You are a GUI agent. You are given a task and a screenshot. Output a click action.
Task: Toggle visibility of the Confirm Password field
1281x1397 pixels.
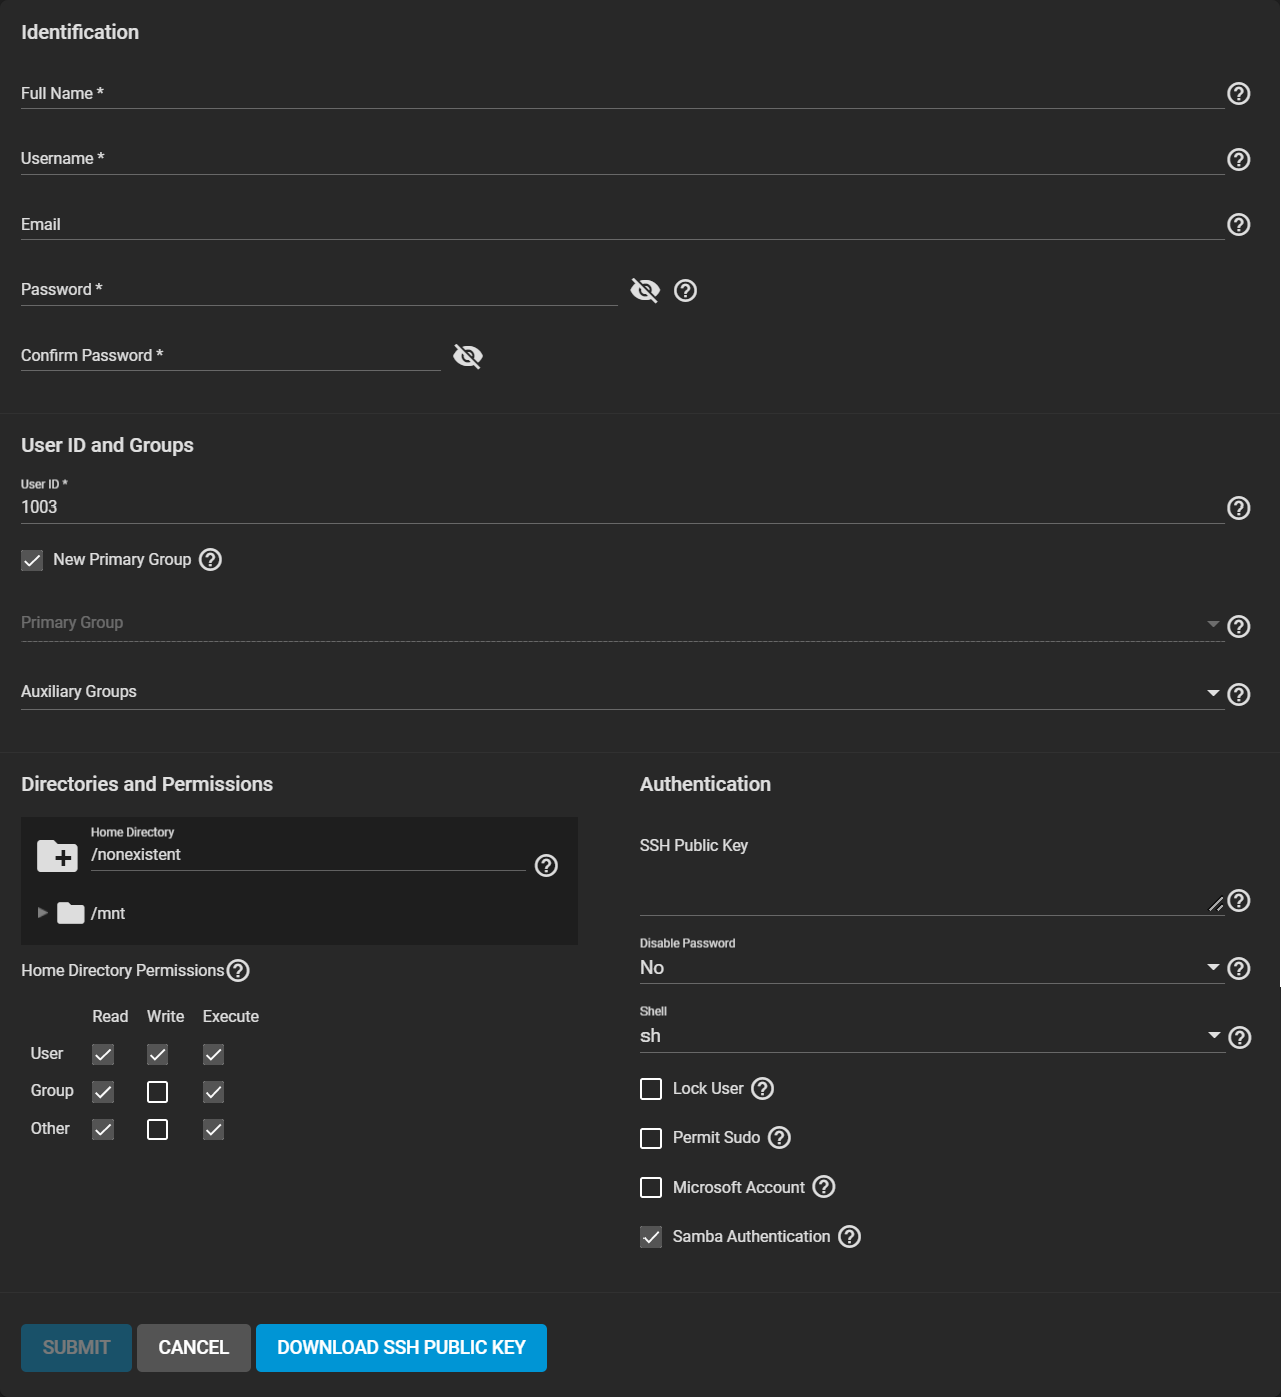468,357
